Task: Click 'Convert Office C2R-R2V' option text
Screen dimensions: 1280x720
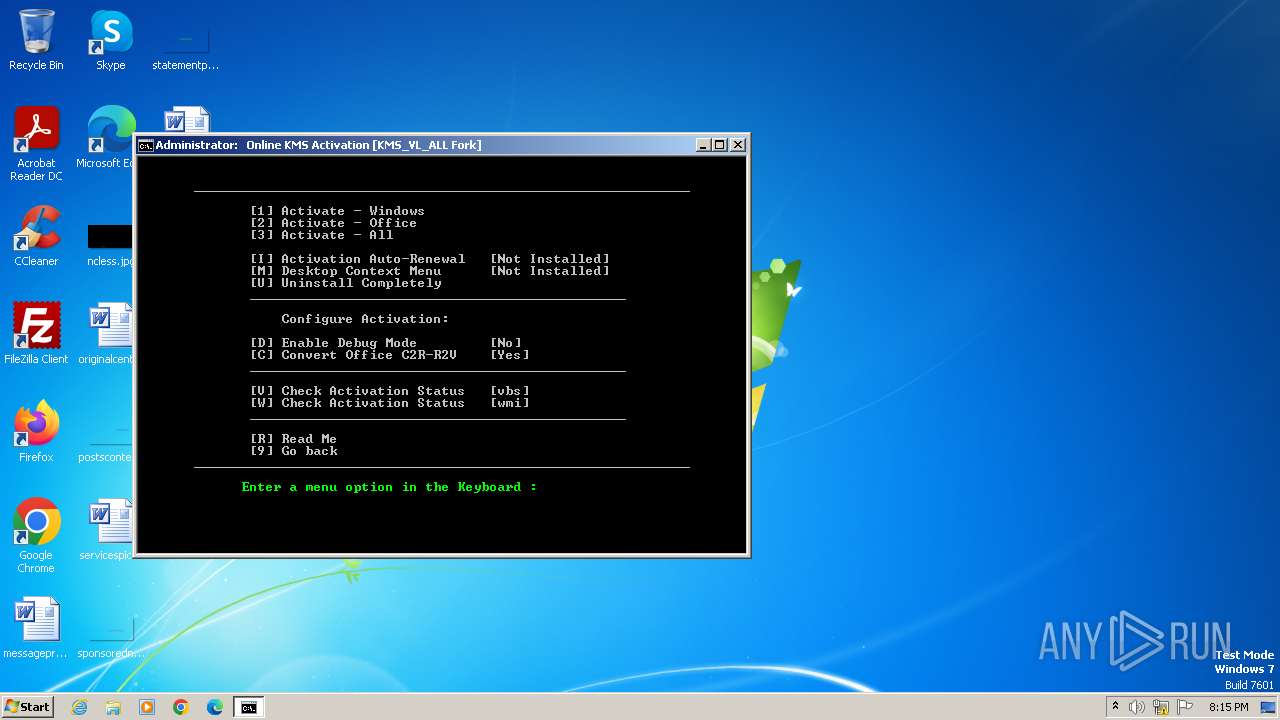Action: (x=369, y=355)
